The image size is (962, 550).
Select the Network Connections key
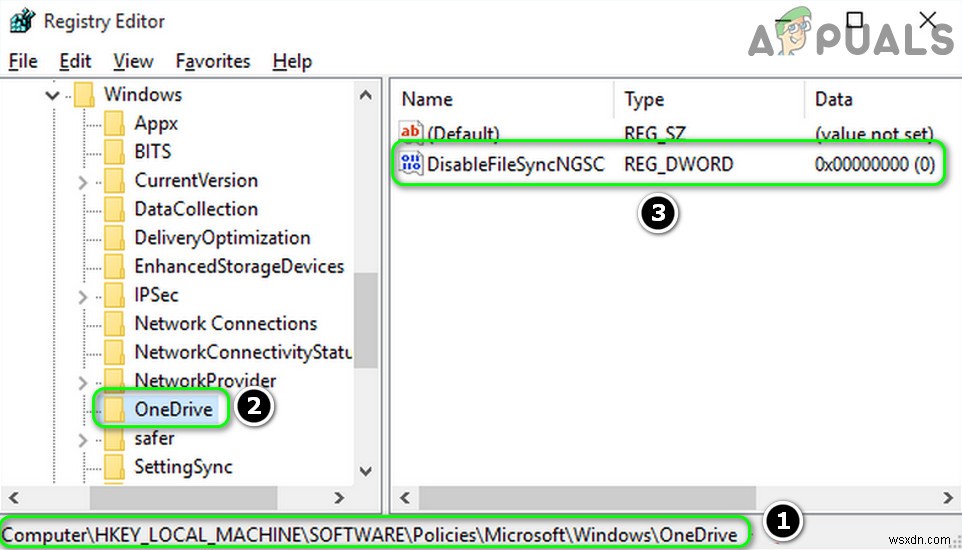(x=226, y=323)
